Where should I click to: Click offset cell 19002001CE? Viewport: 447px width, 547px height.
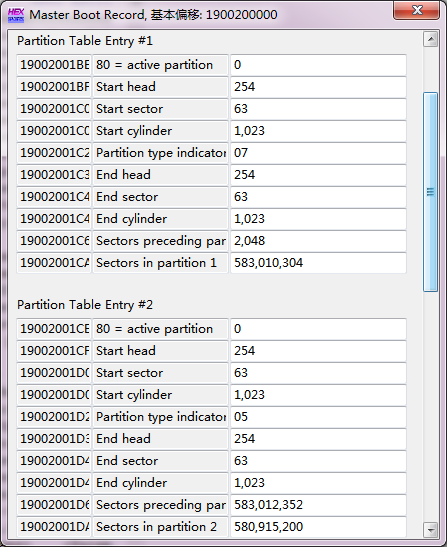[x=54, y=329]
